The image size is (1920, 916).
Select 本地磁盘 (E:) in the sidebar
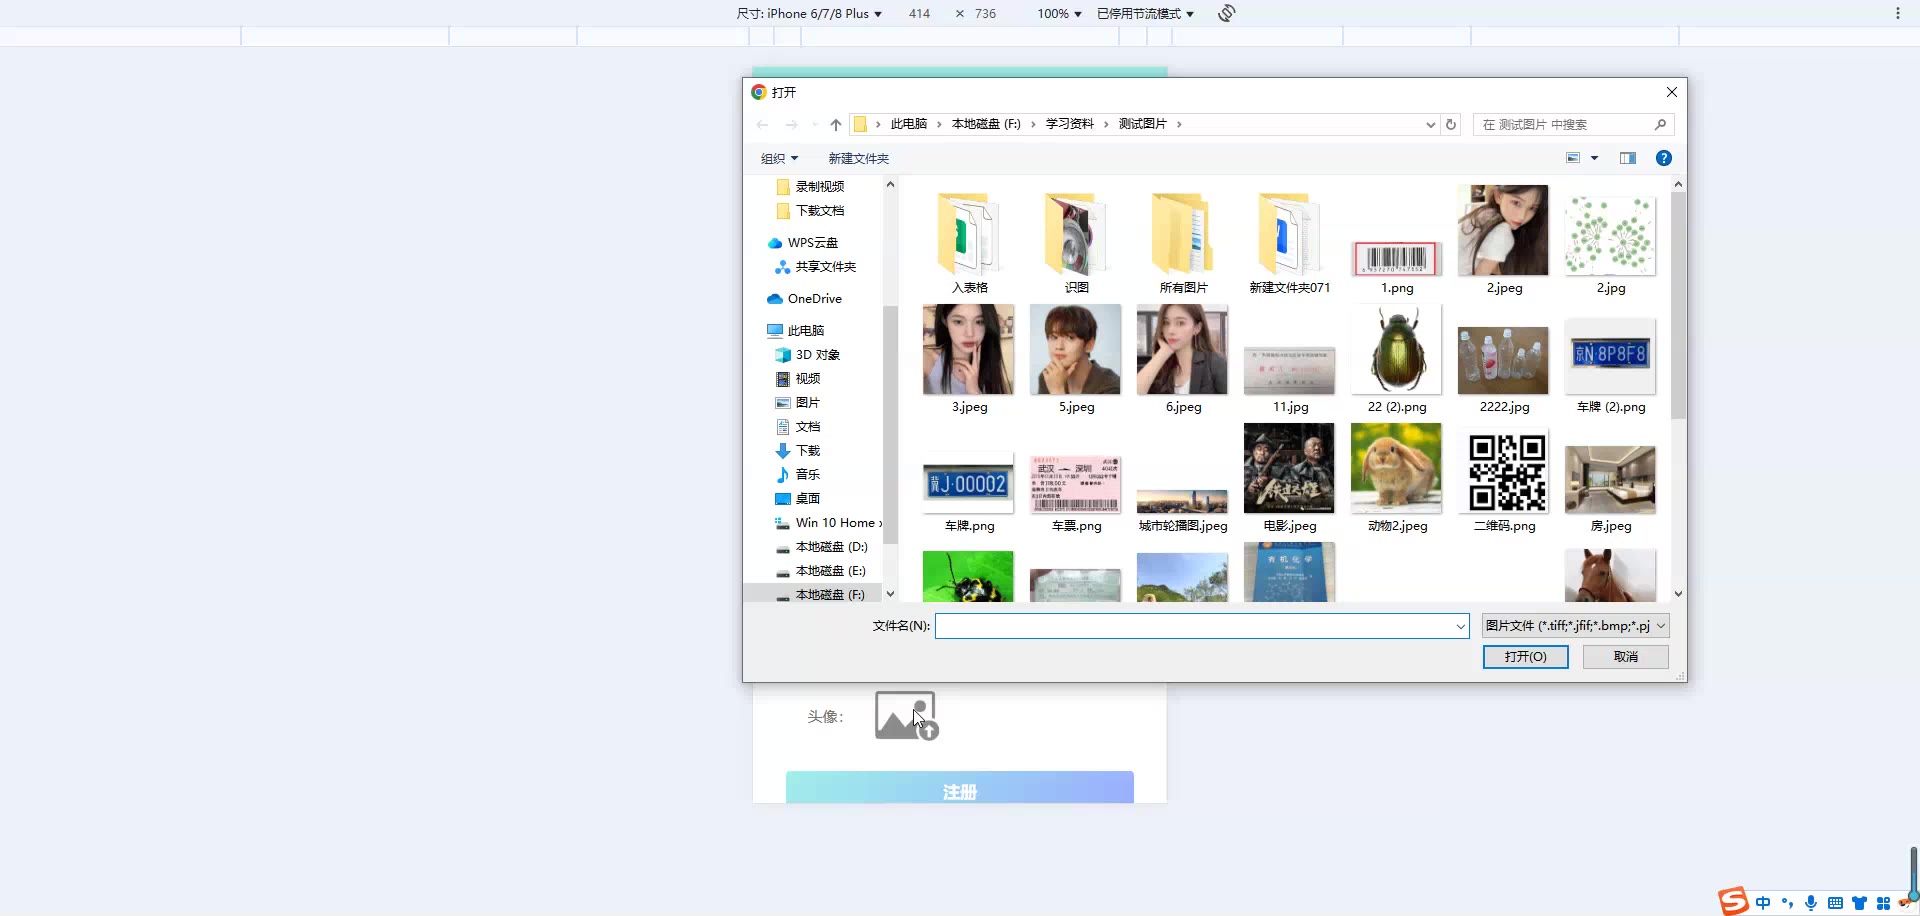[x=822, y=571]
